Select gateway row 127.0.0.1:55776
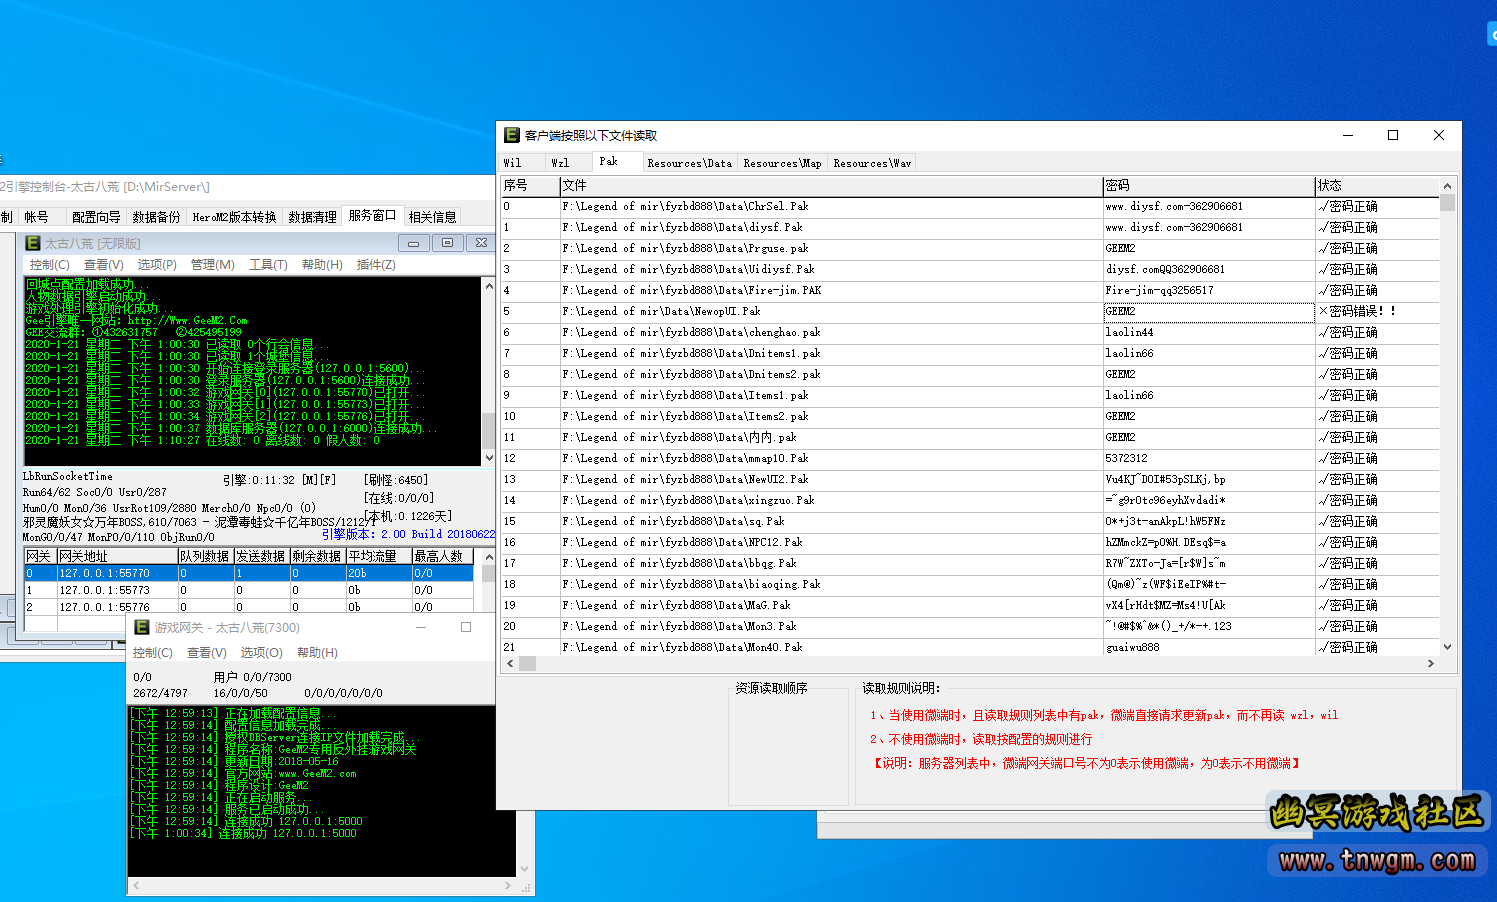 click(249, 607)
